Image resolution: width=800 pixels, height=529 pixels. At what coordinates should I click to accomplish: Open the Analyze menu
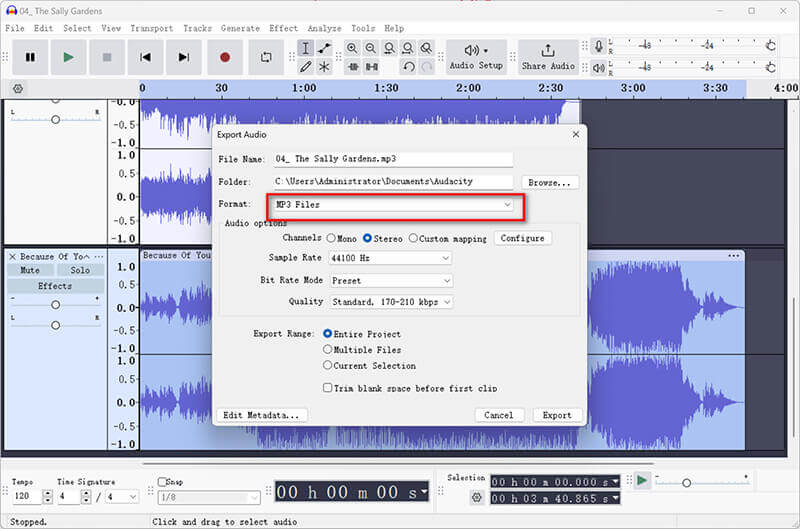click(x=324, y=29)
